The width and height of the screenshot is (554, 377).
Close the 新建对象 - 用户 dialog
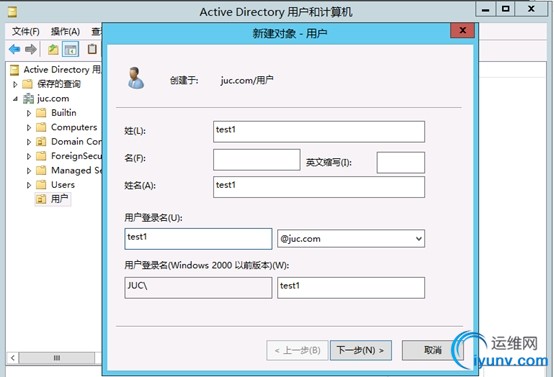click(x=462, y=31)
